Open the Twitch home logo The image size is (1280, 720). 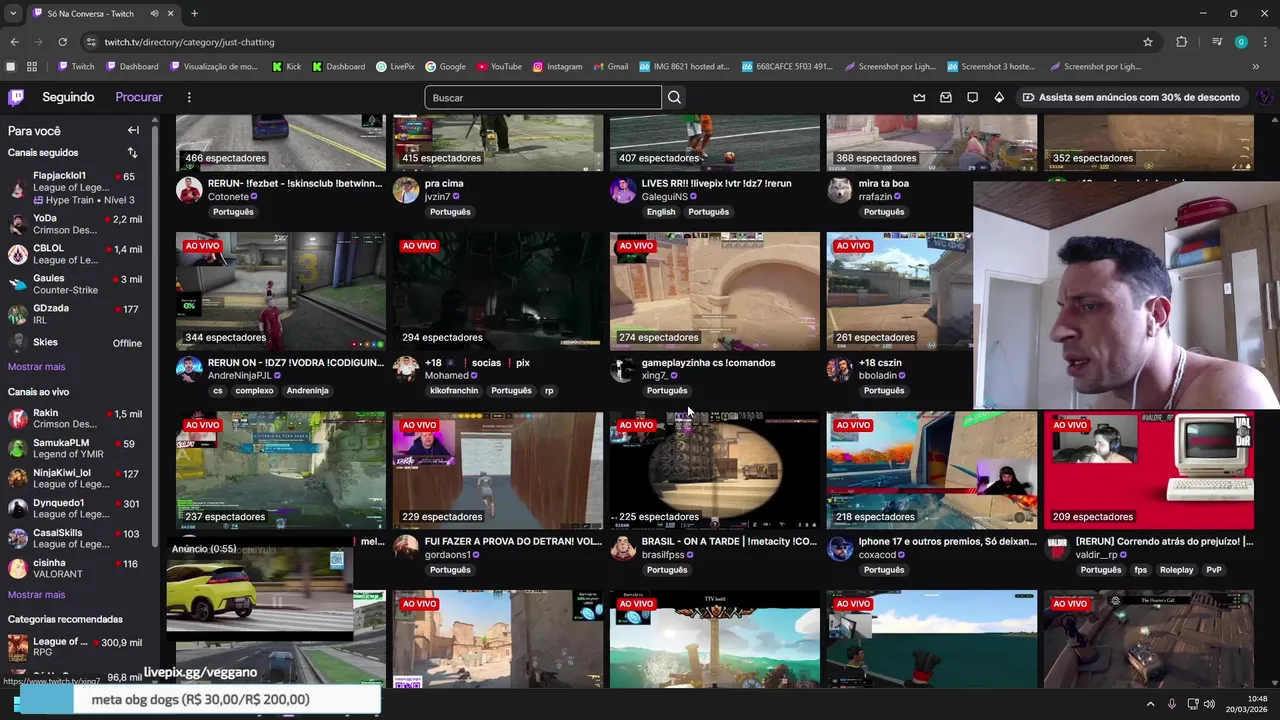point(16,97)
